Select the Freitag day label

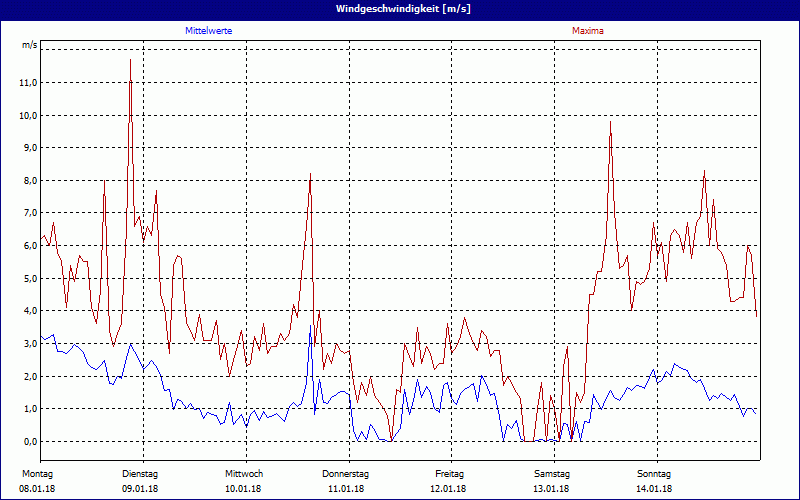pos(449,473)
